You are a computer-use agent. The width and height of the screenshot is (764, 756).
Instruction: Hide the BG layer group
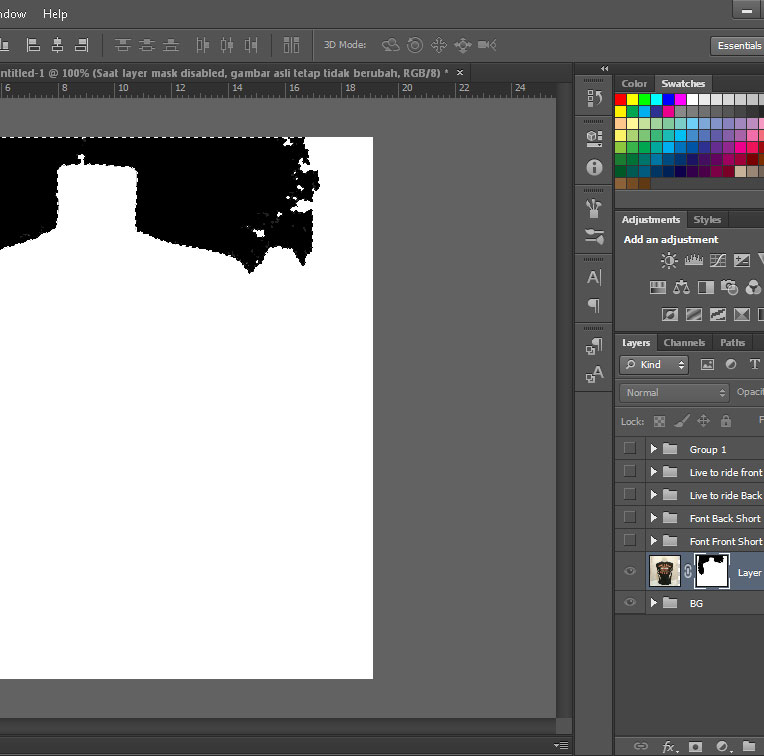(x=629, y=603)
